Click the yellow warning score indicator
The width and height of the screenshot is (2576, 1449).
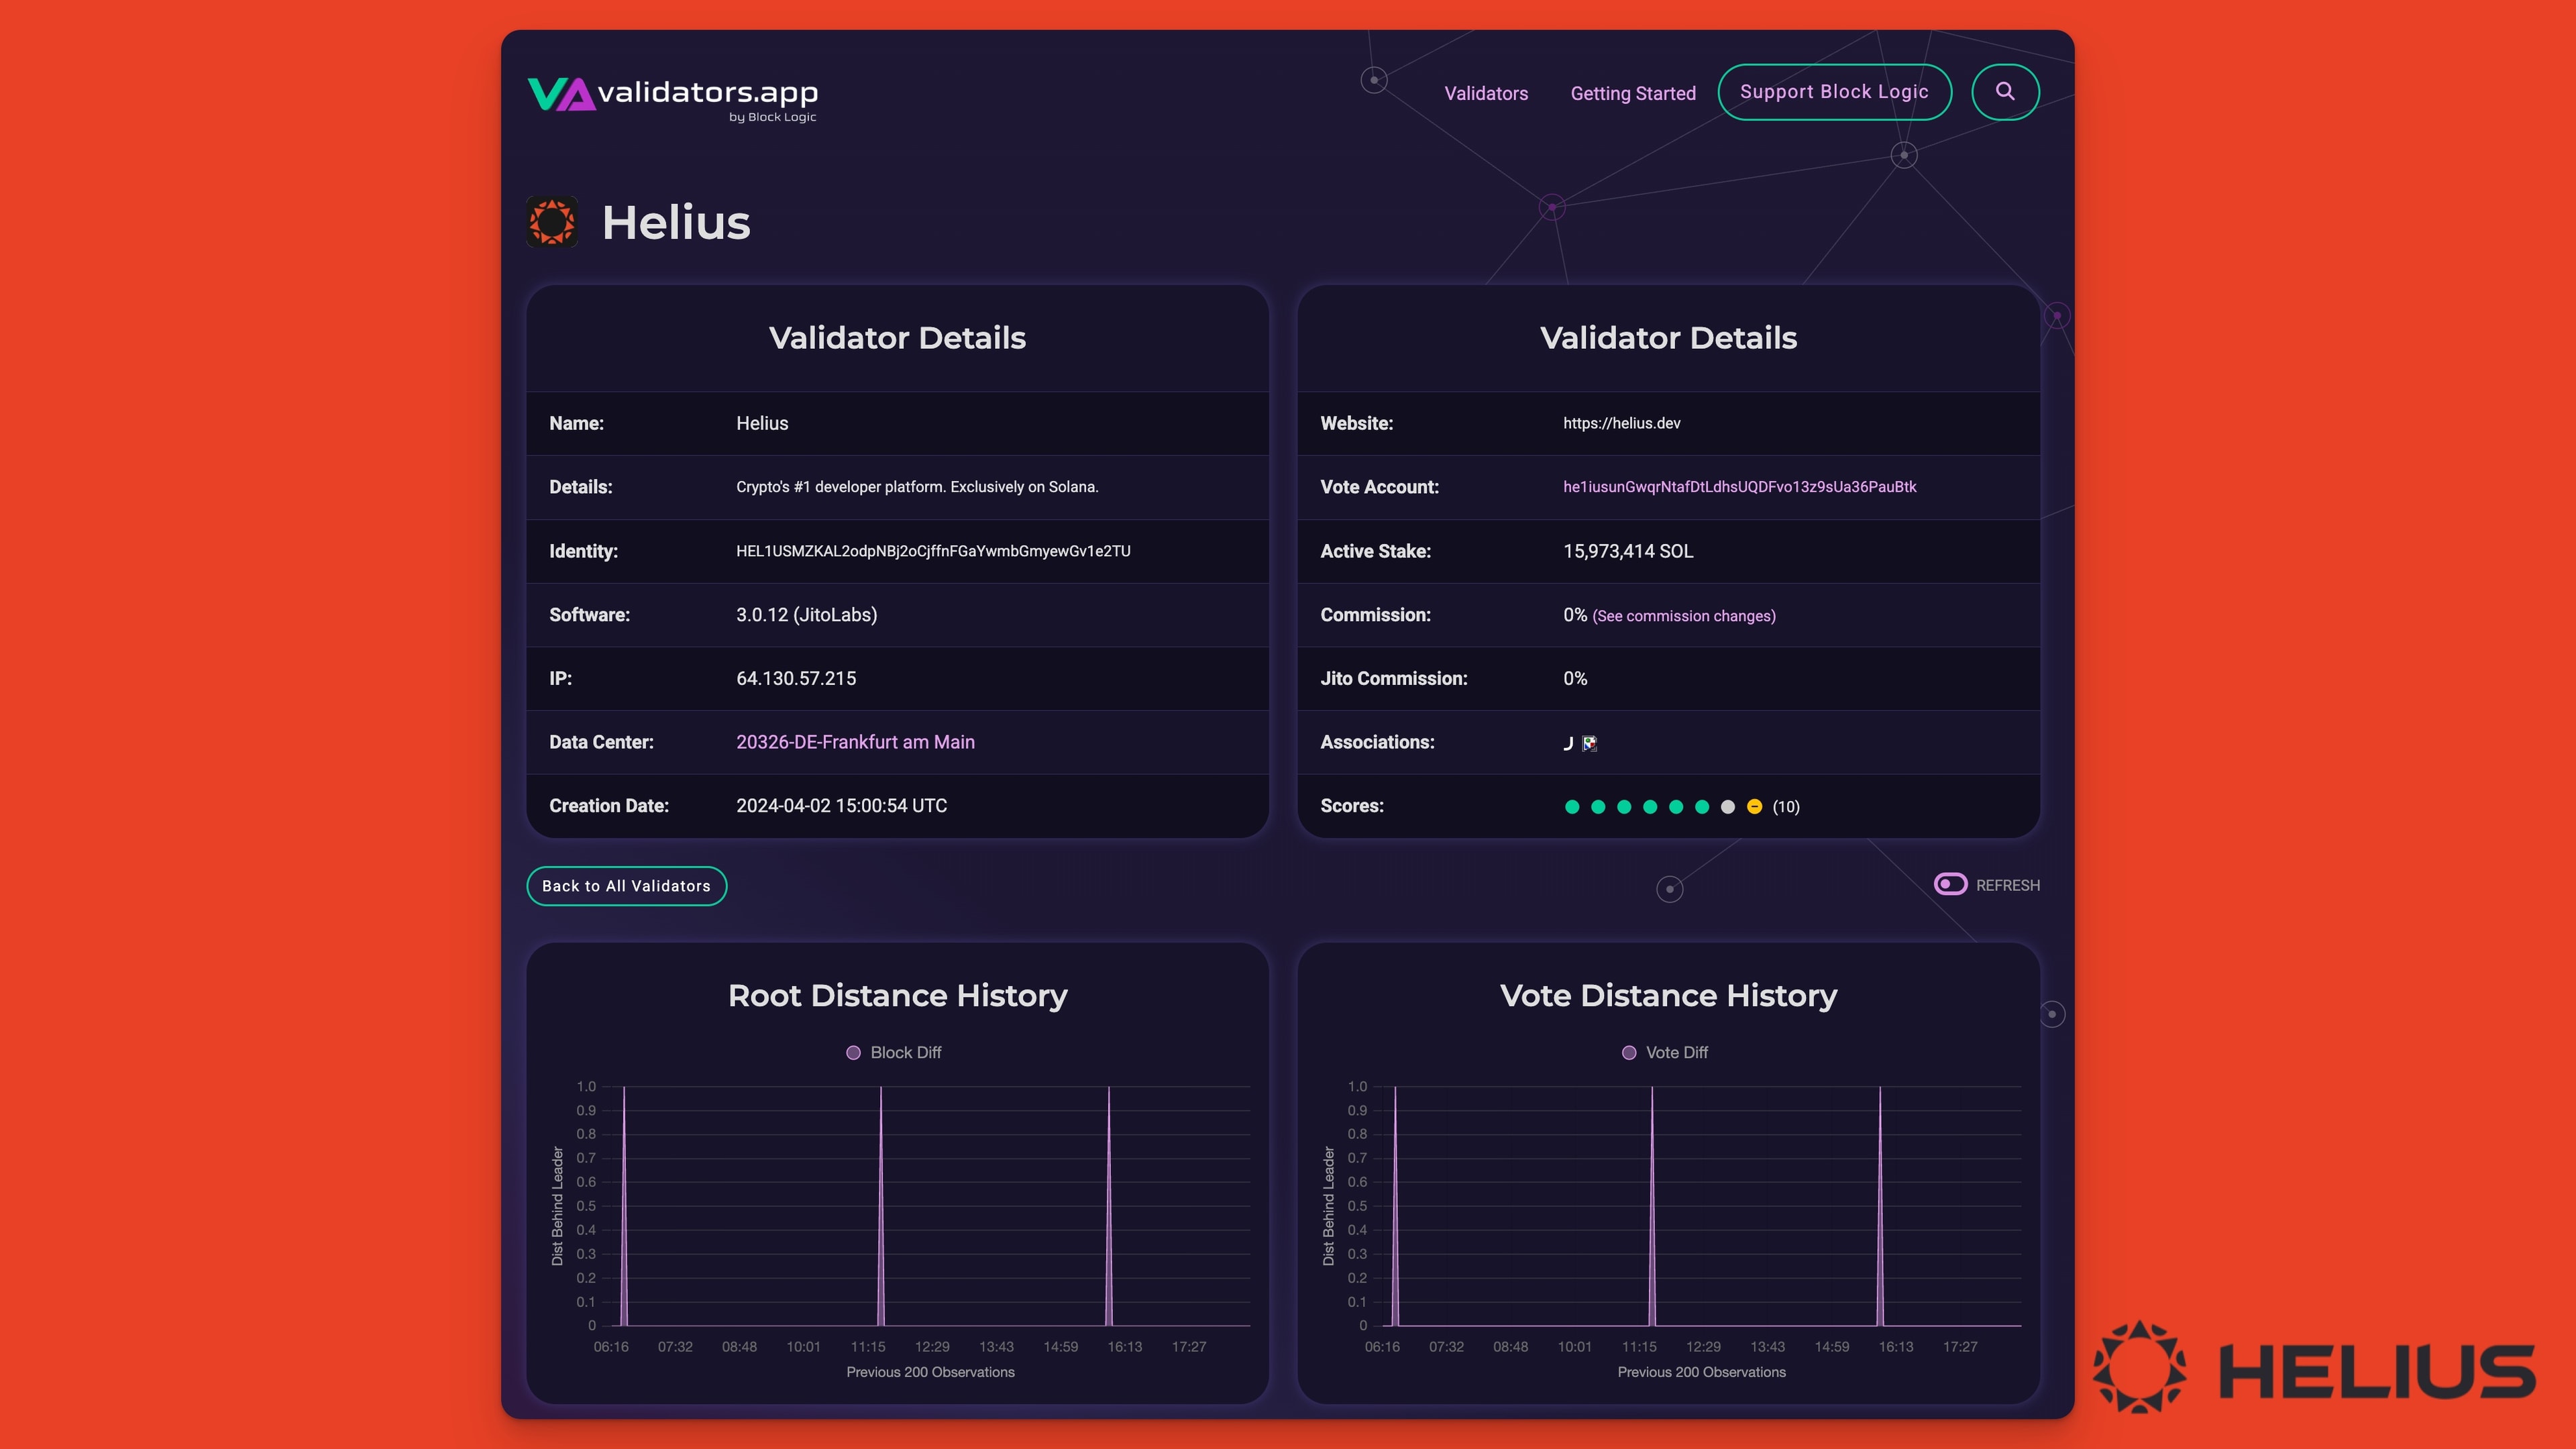[x=1754, y=806]
